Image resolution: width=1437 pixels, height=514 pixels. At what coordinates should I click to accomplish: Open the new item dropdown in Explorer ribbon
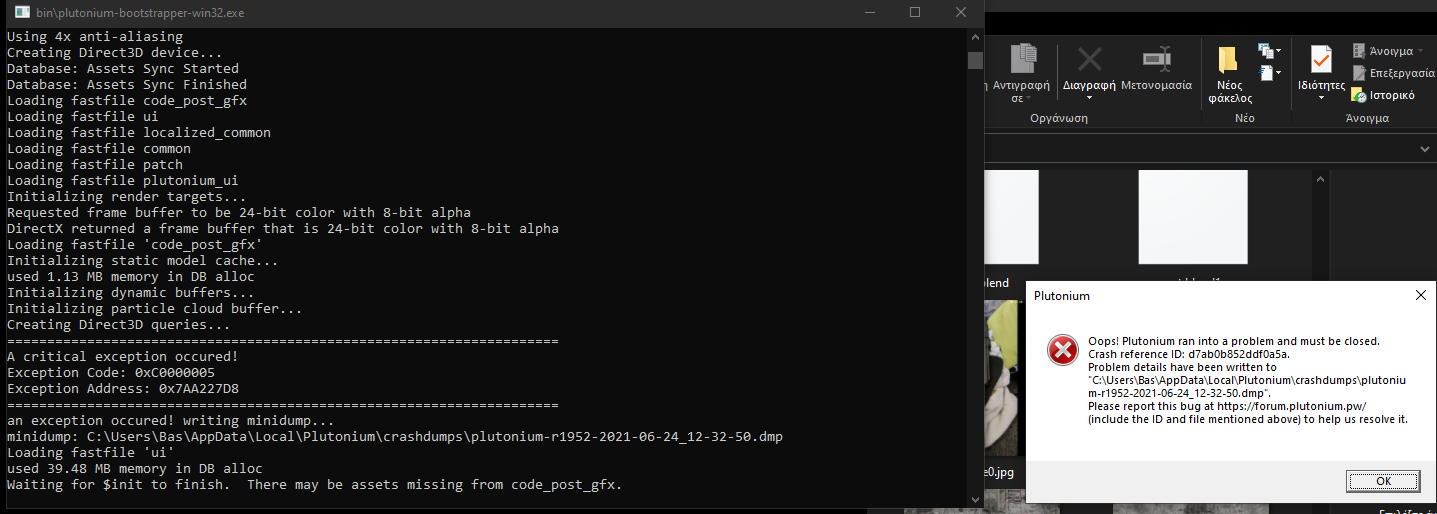click(1270, 51)
